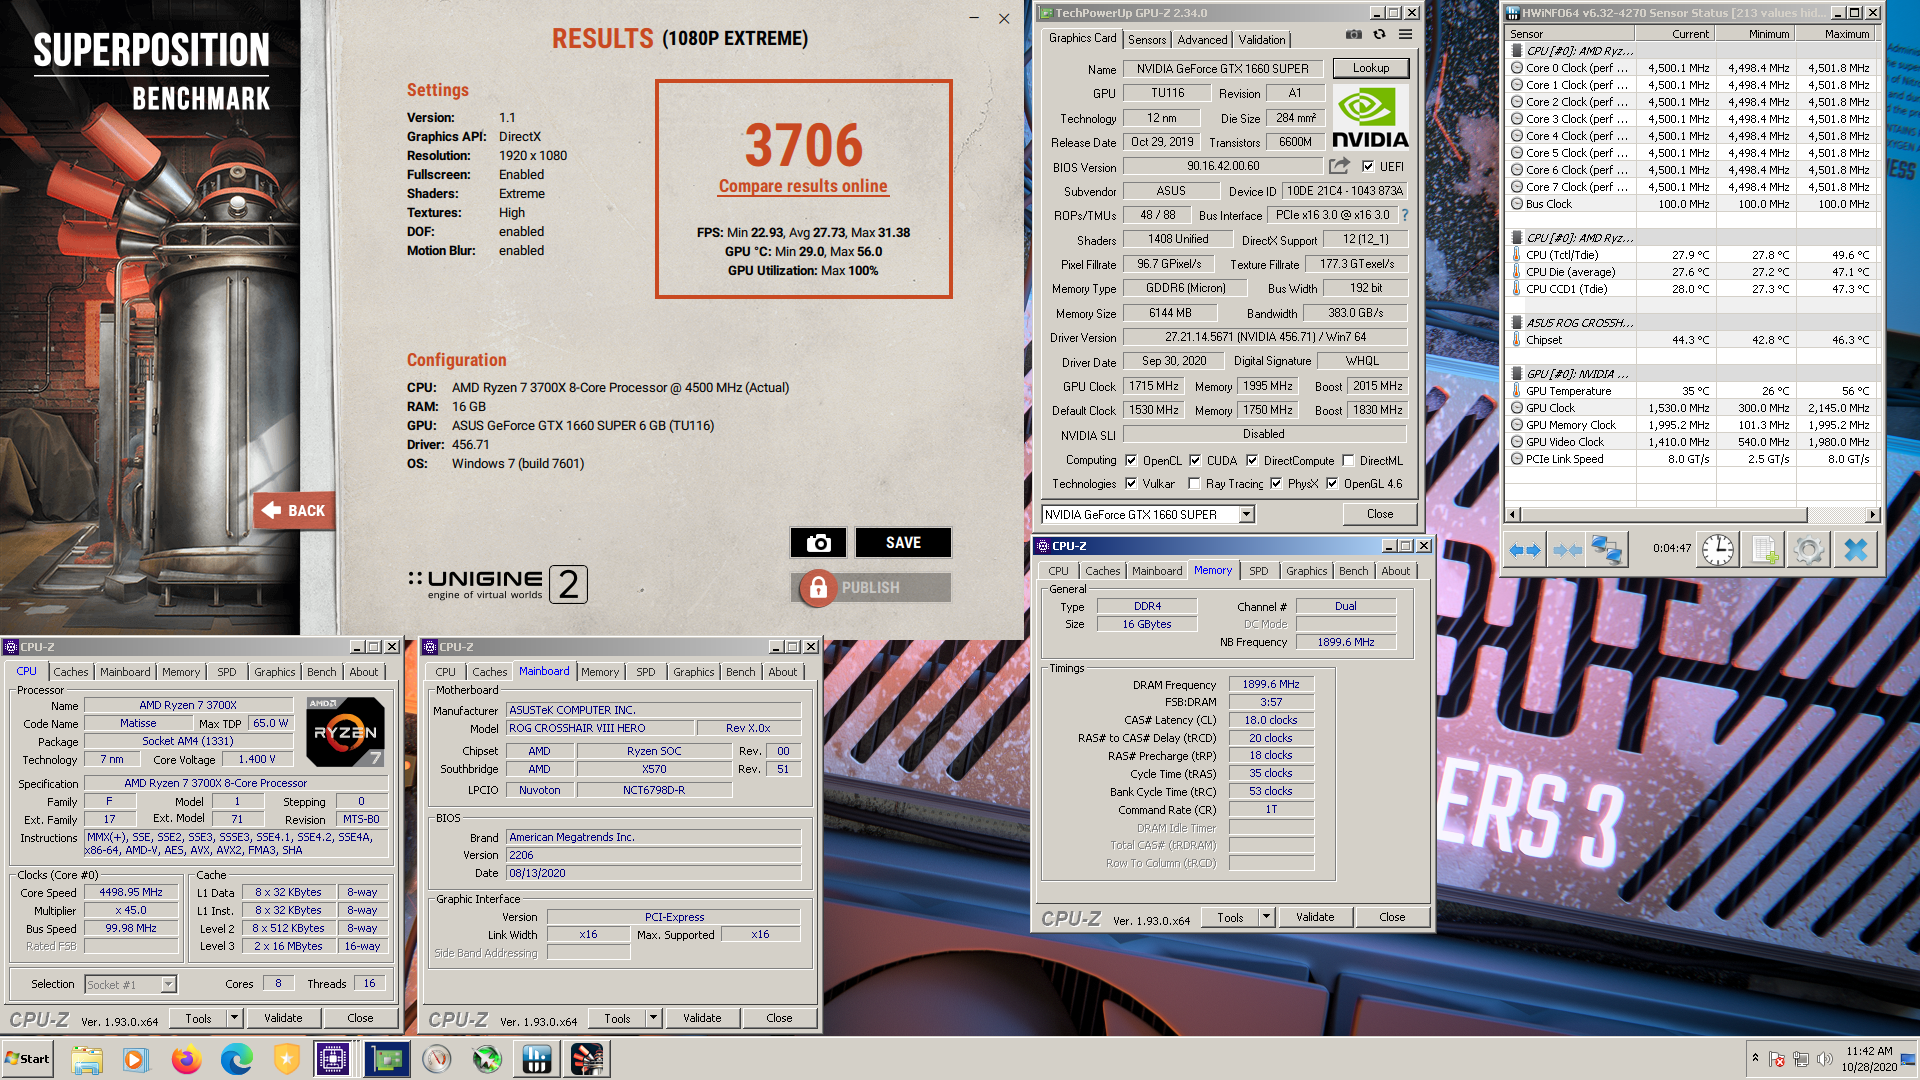
Task: Open HWiNFO sensor settings gear icon
Action: pos(1808,550)
